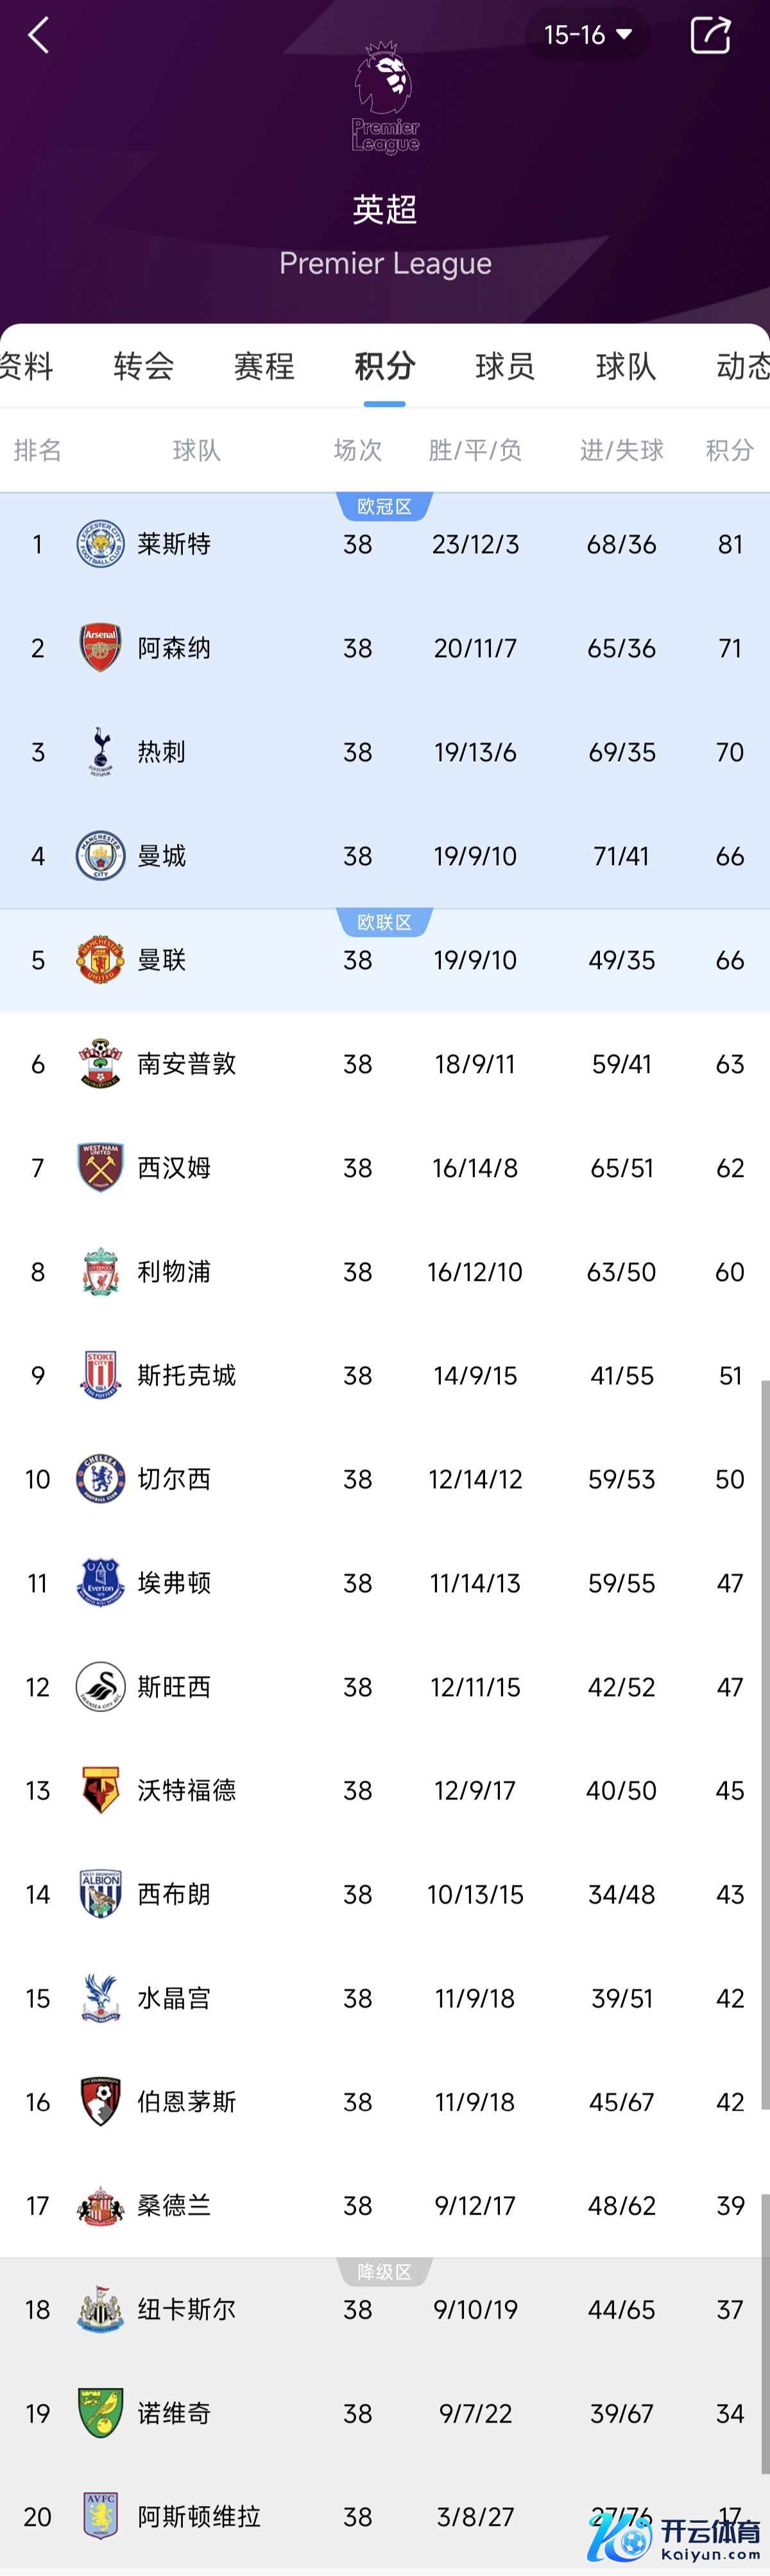Tap the Manchester United crest
The height and width of the screenshot is (2576, 770).
coord(100,960)
